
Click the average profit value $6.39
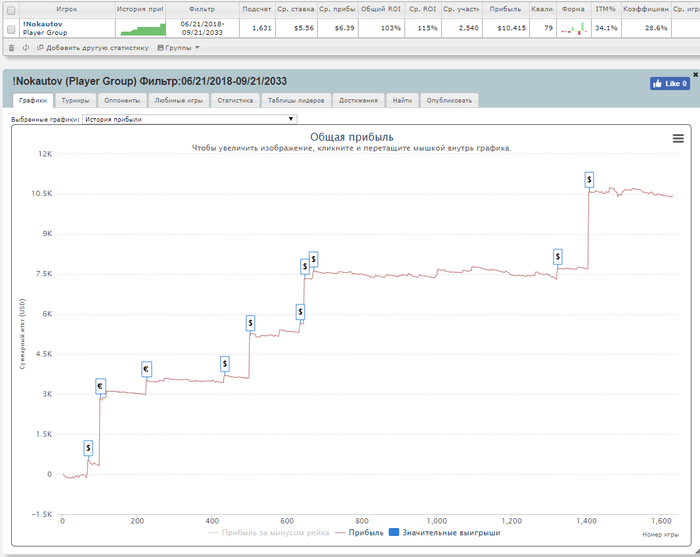point(345,28)
